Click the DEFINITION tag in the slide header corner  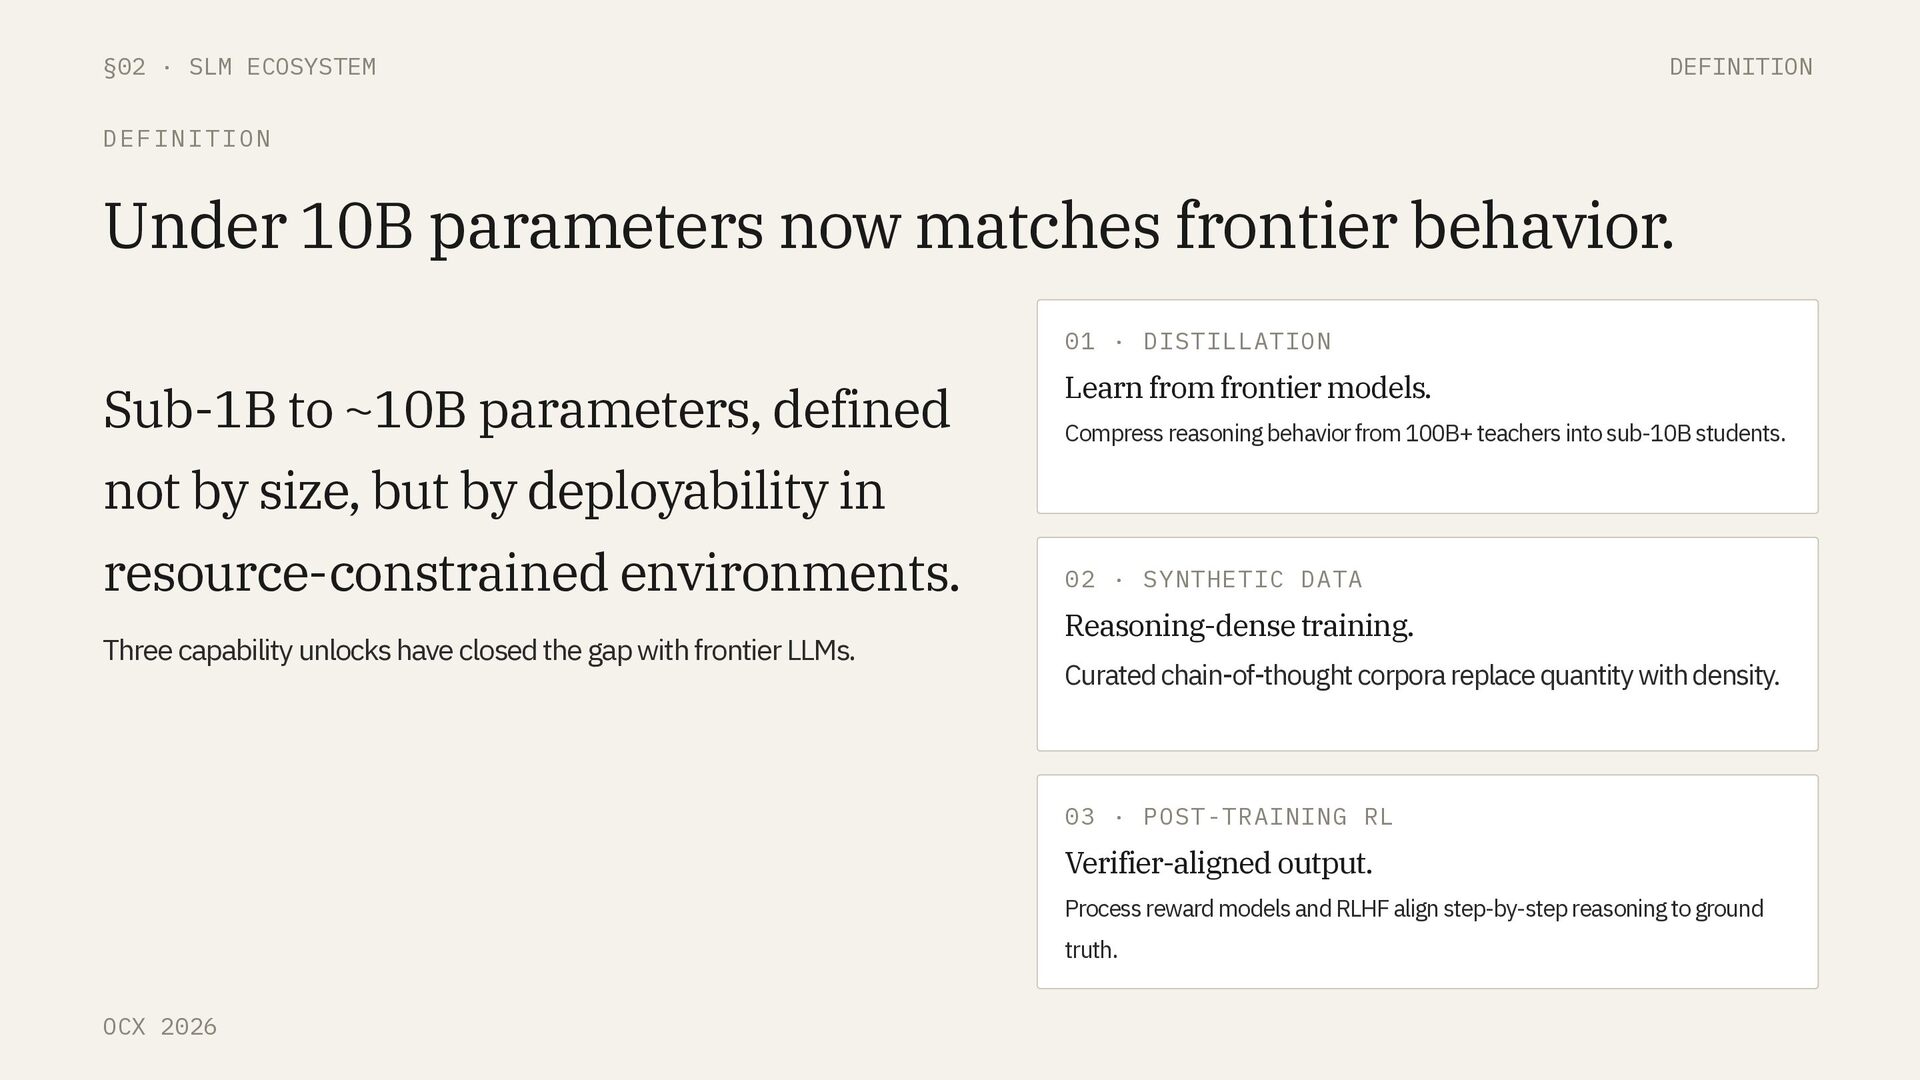[1740, 67]
